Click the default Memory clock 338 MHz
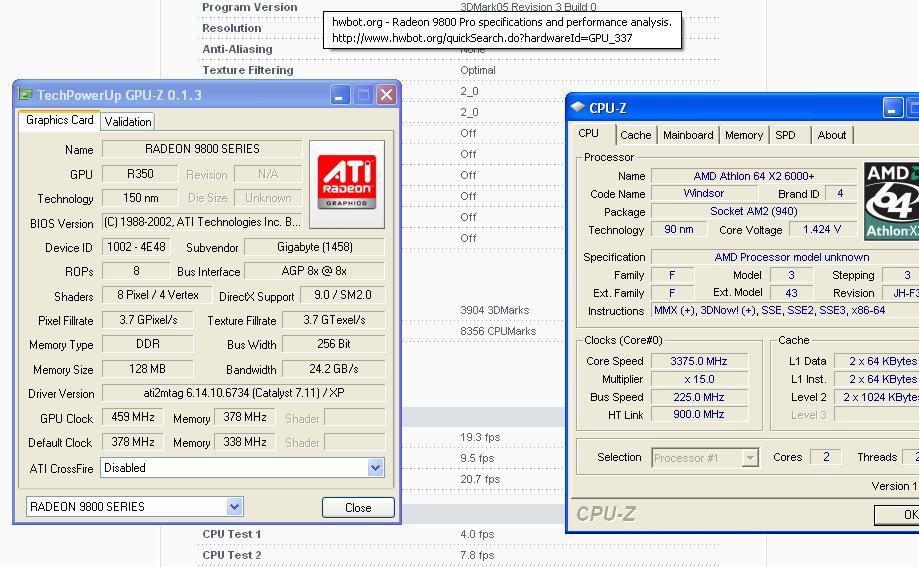This screenshot has width=919, height=567. (x=245, y=442)
